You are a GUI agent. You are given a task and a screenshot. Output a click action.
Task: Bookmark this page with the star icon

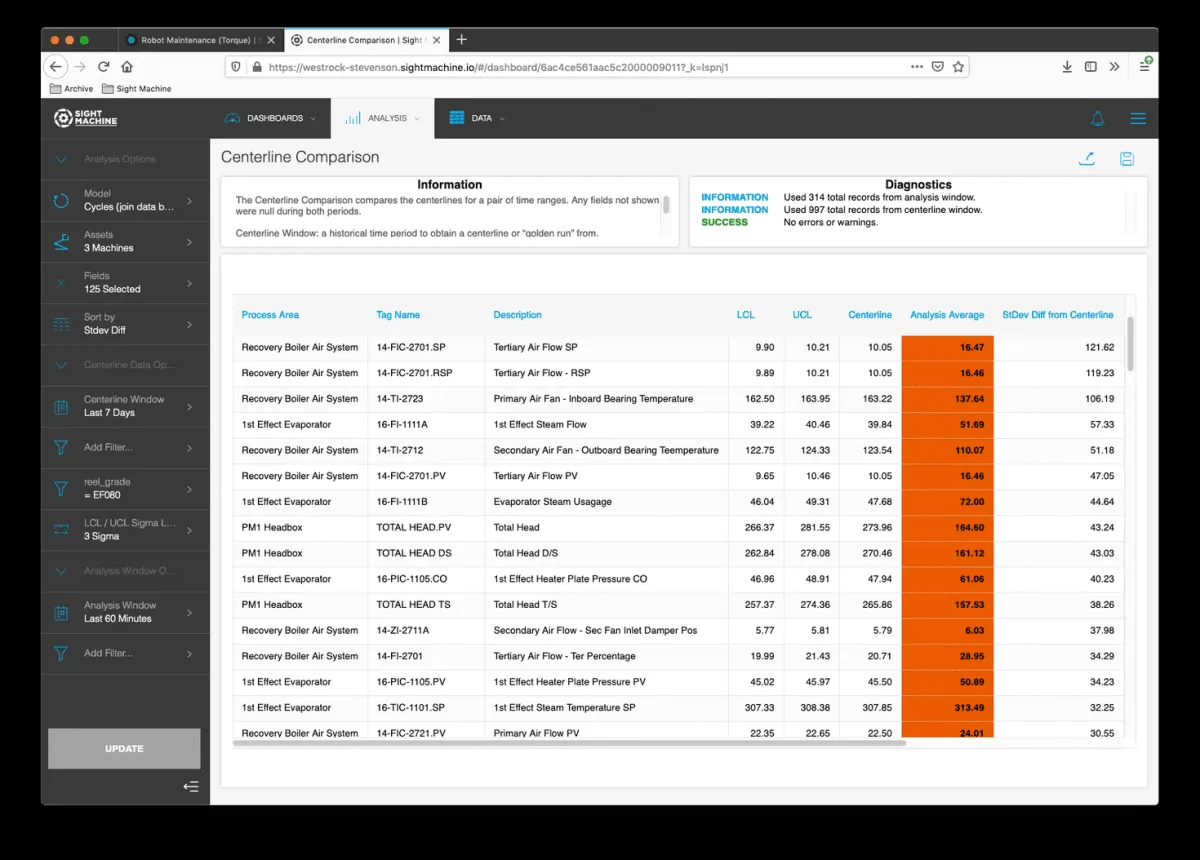[958, 67]
